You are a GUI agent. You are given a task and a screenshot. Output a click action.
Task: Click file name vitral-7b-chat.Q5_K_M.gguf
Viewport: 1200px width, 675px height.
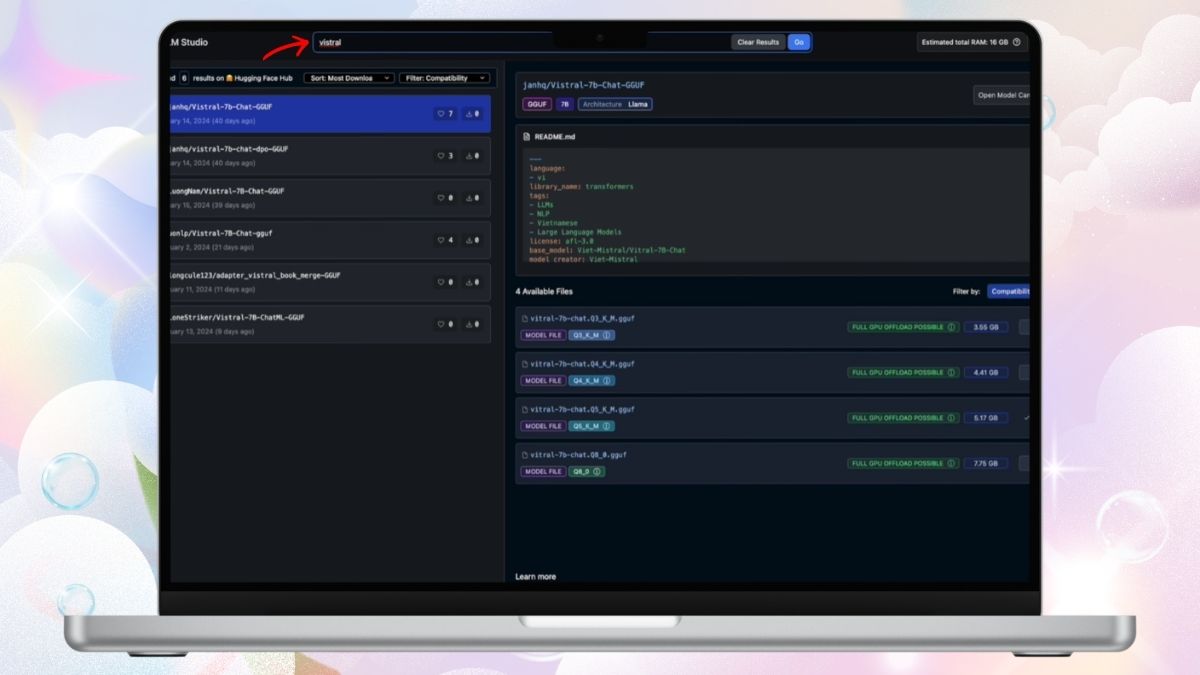[x=582, y=409]
